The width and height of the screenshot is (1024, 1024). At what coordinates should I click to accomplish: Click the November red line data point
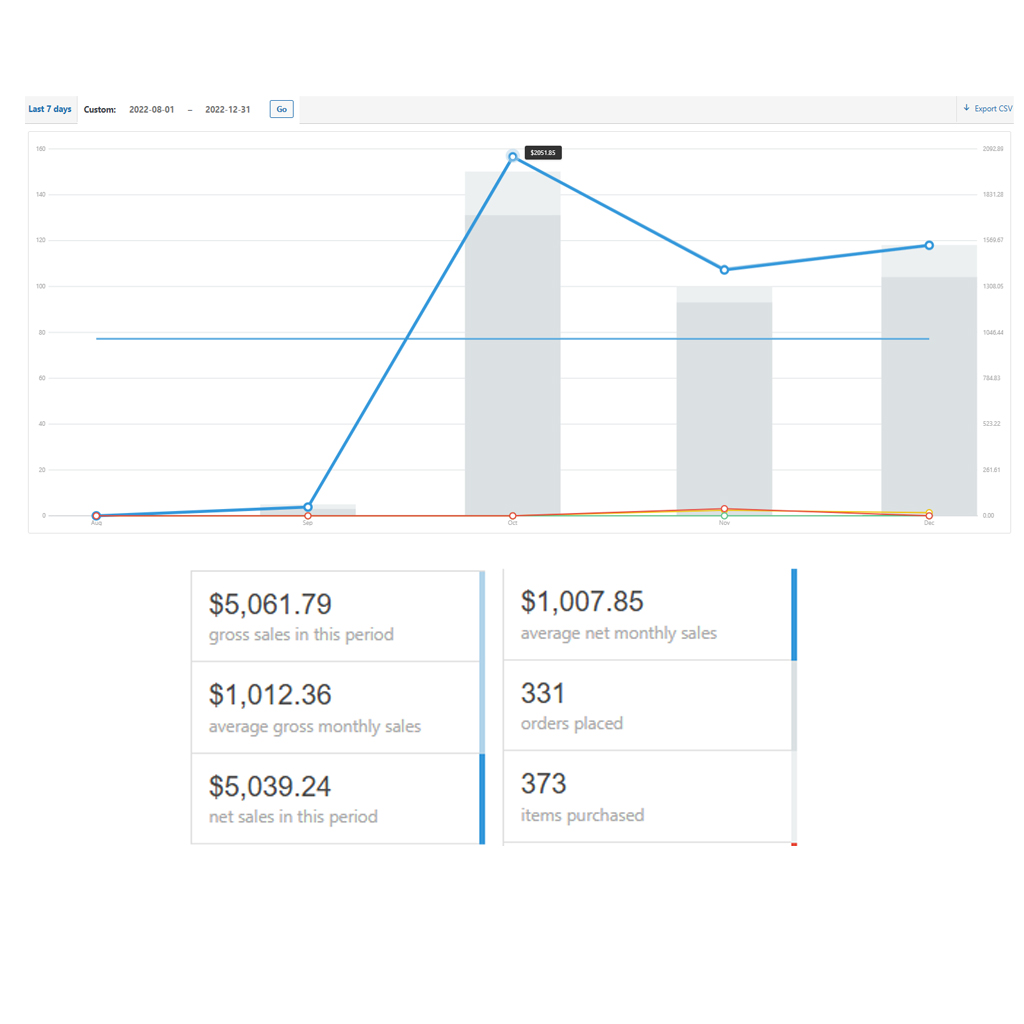(x=725, y=509)
